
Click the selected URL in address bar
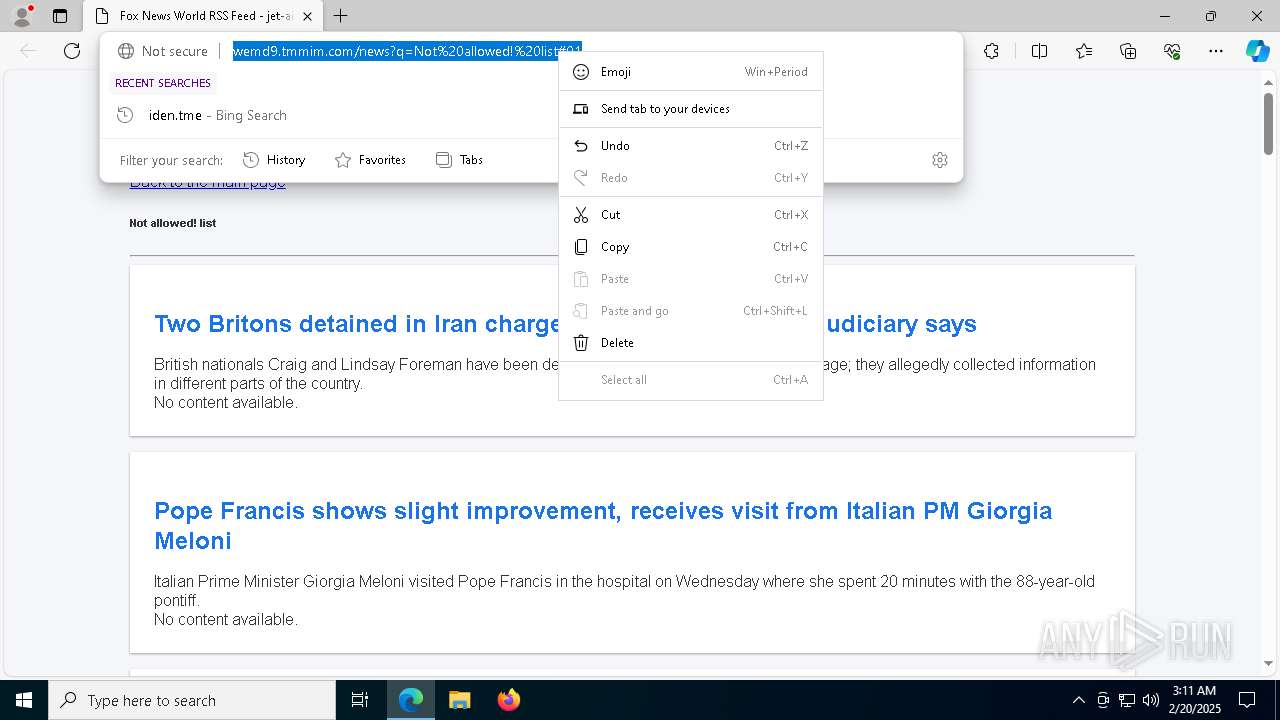pos(407,51)
